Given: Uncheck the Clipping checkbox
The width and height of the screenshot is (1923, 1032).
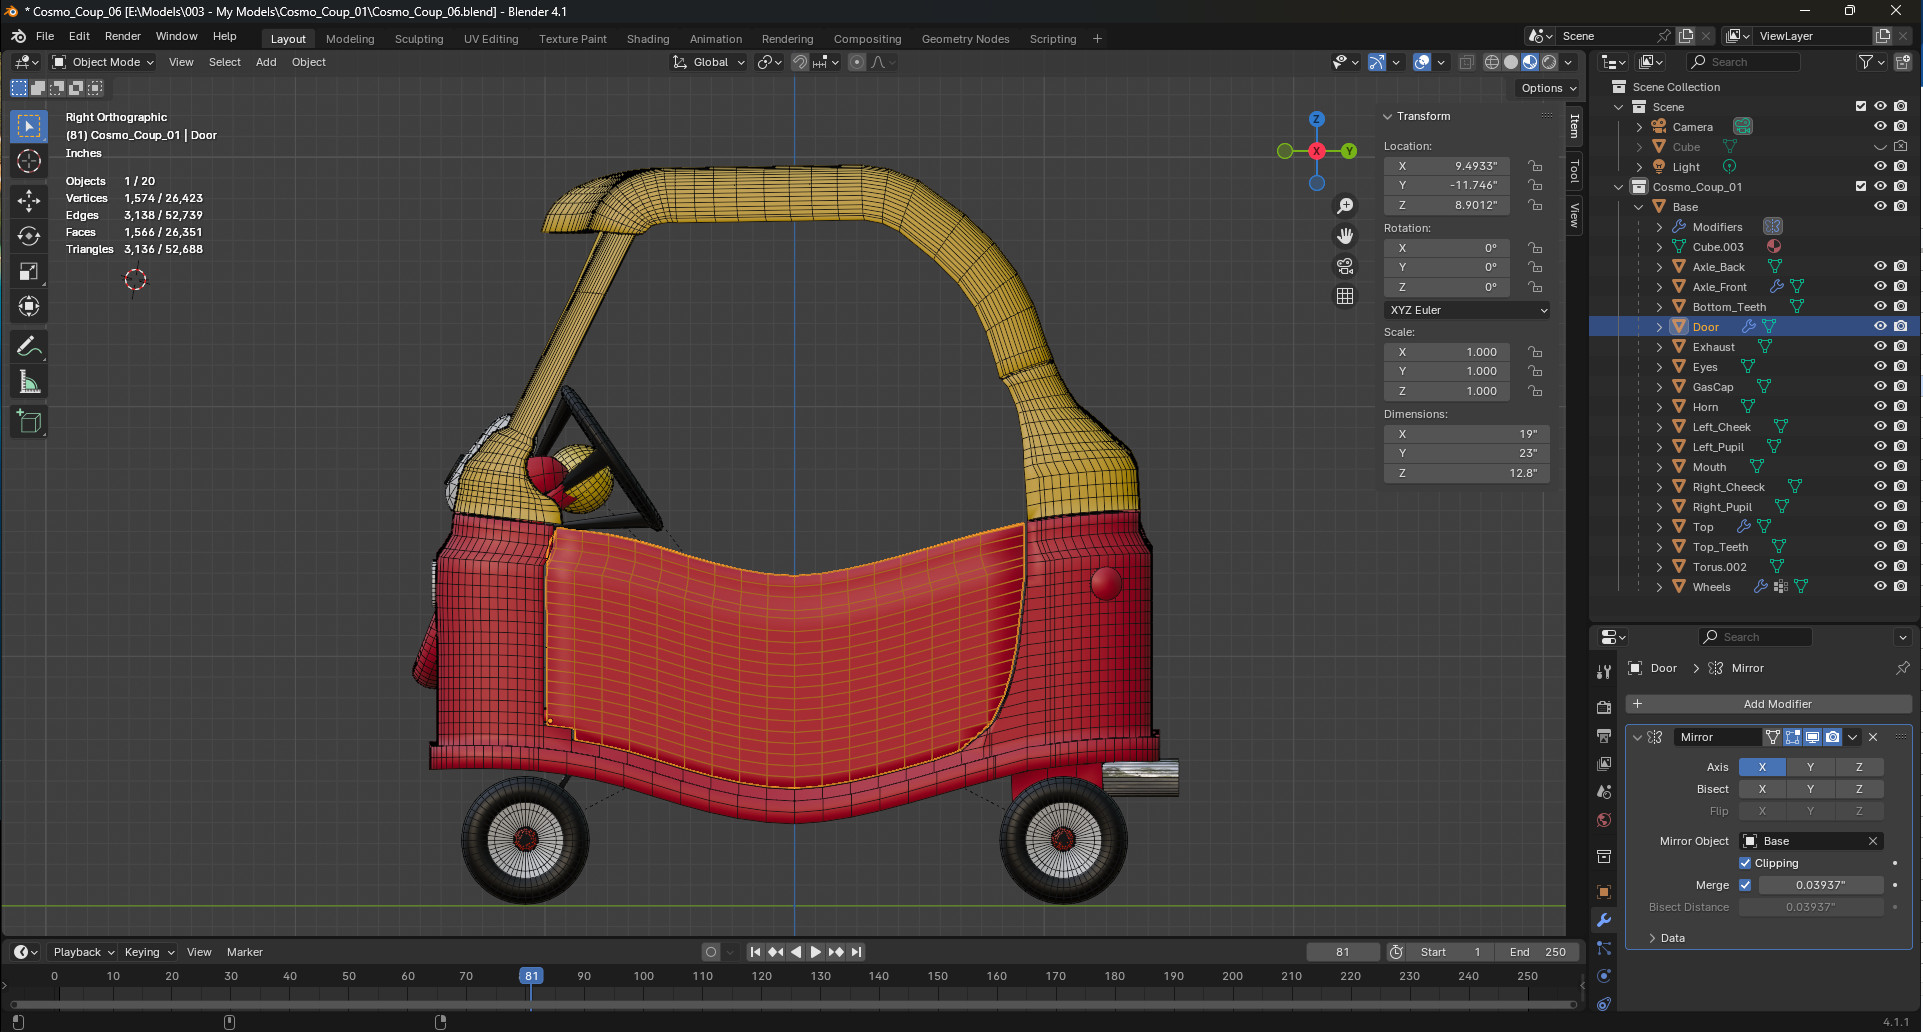Looking at the screenshot, I should pyautogui.click(x=1745, y=863).
